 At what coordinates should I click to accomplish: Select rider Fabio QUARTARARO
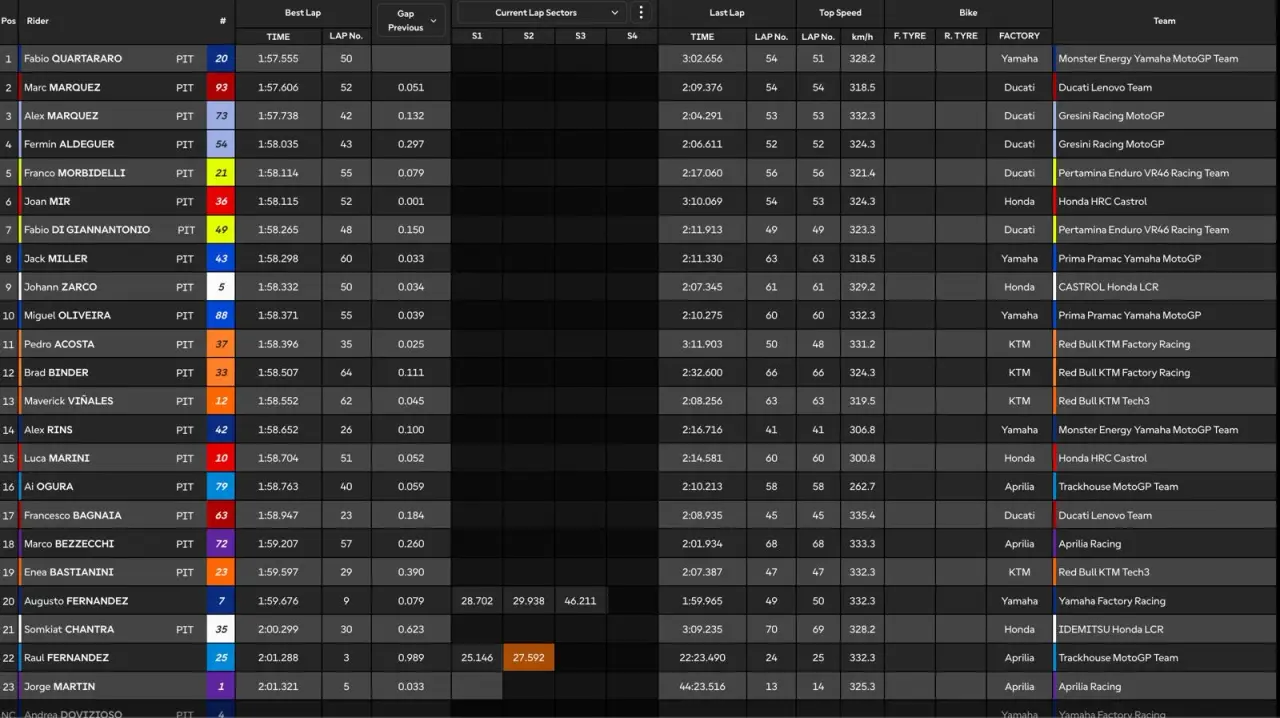(x=73, y=59)
